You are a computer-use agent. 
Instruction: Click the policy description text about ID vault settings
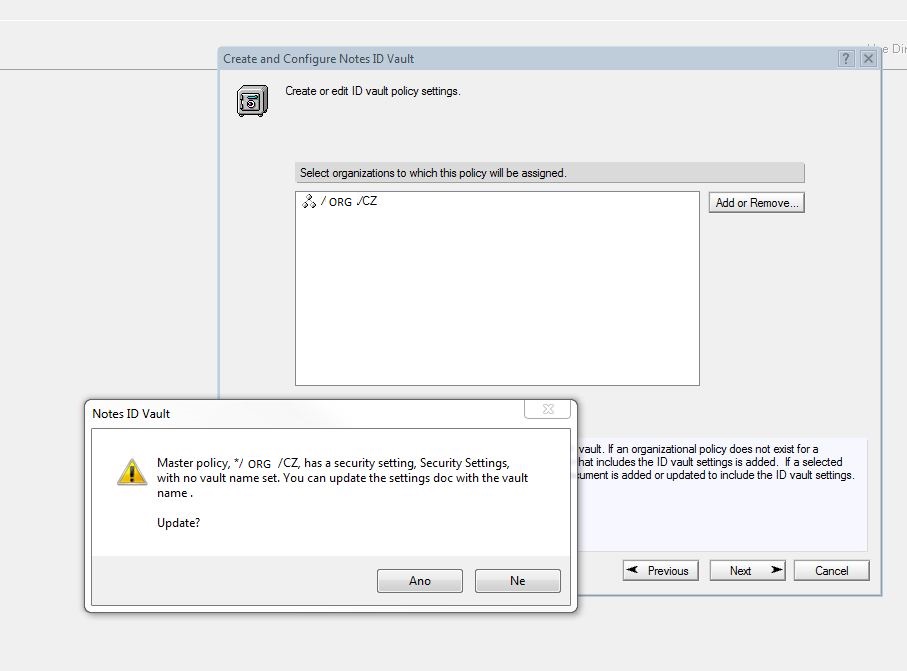tap(716, 462)
